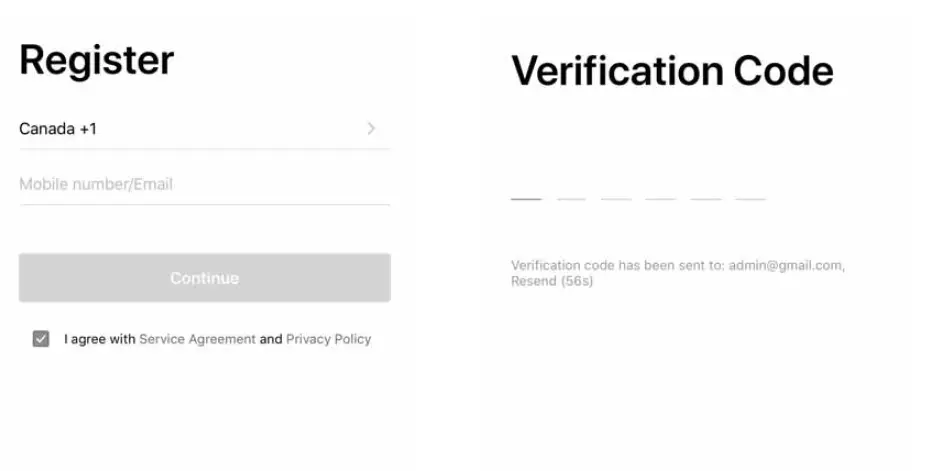Viewport: 930px width, 471px height.
Task: Uncheck the agreement checkbox
Action: [x=41, y=339]
